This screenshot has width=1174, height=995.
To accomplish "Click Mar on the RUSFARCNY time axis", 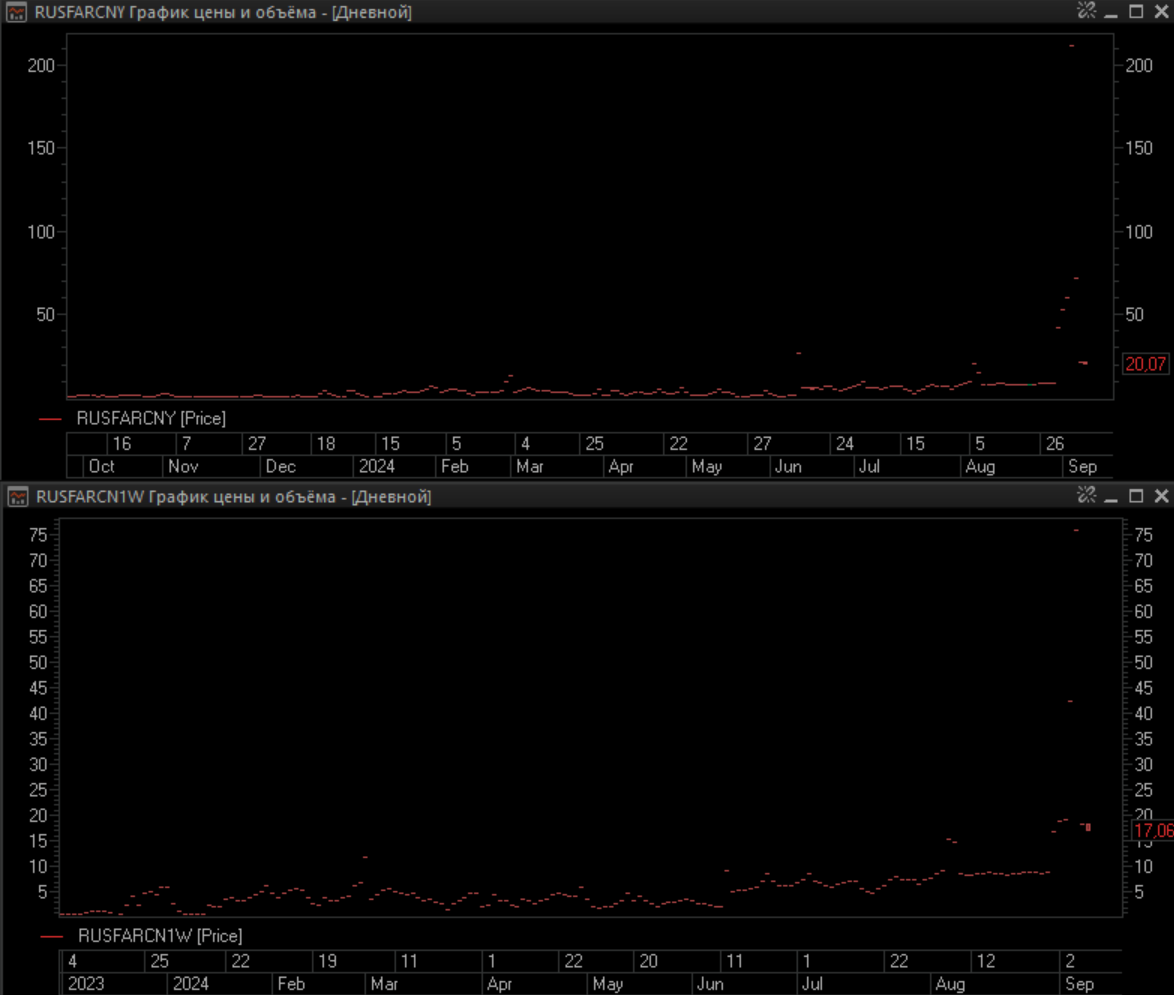I will (x=530, y=466).
